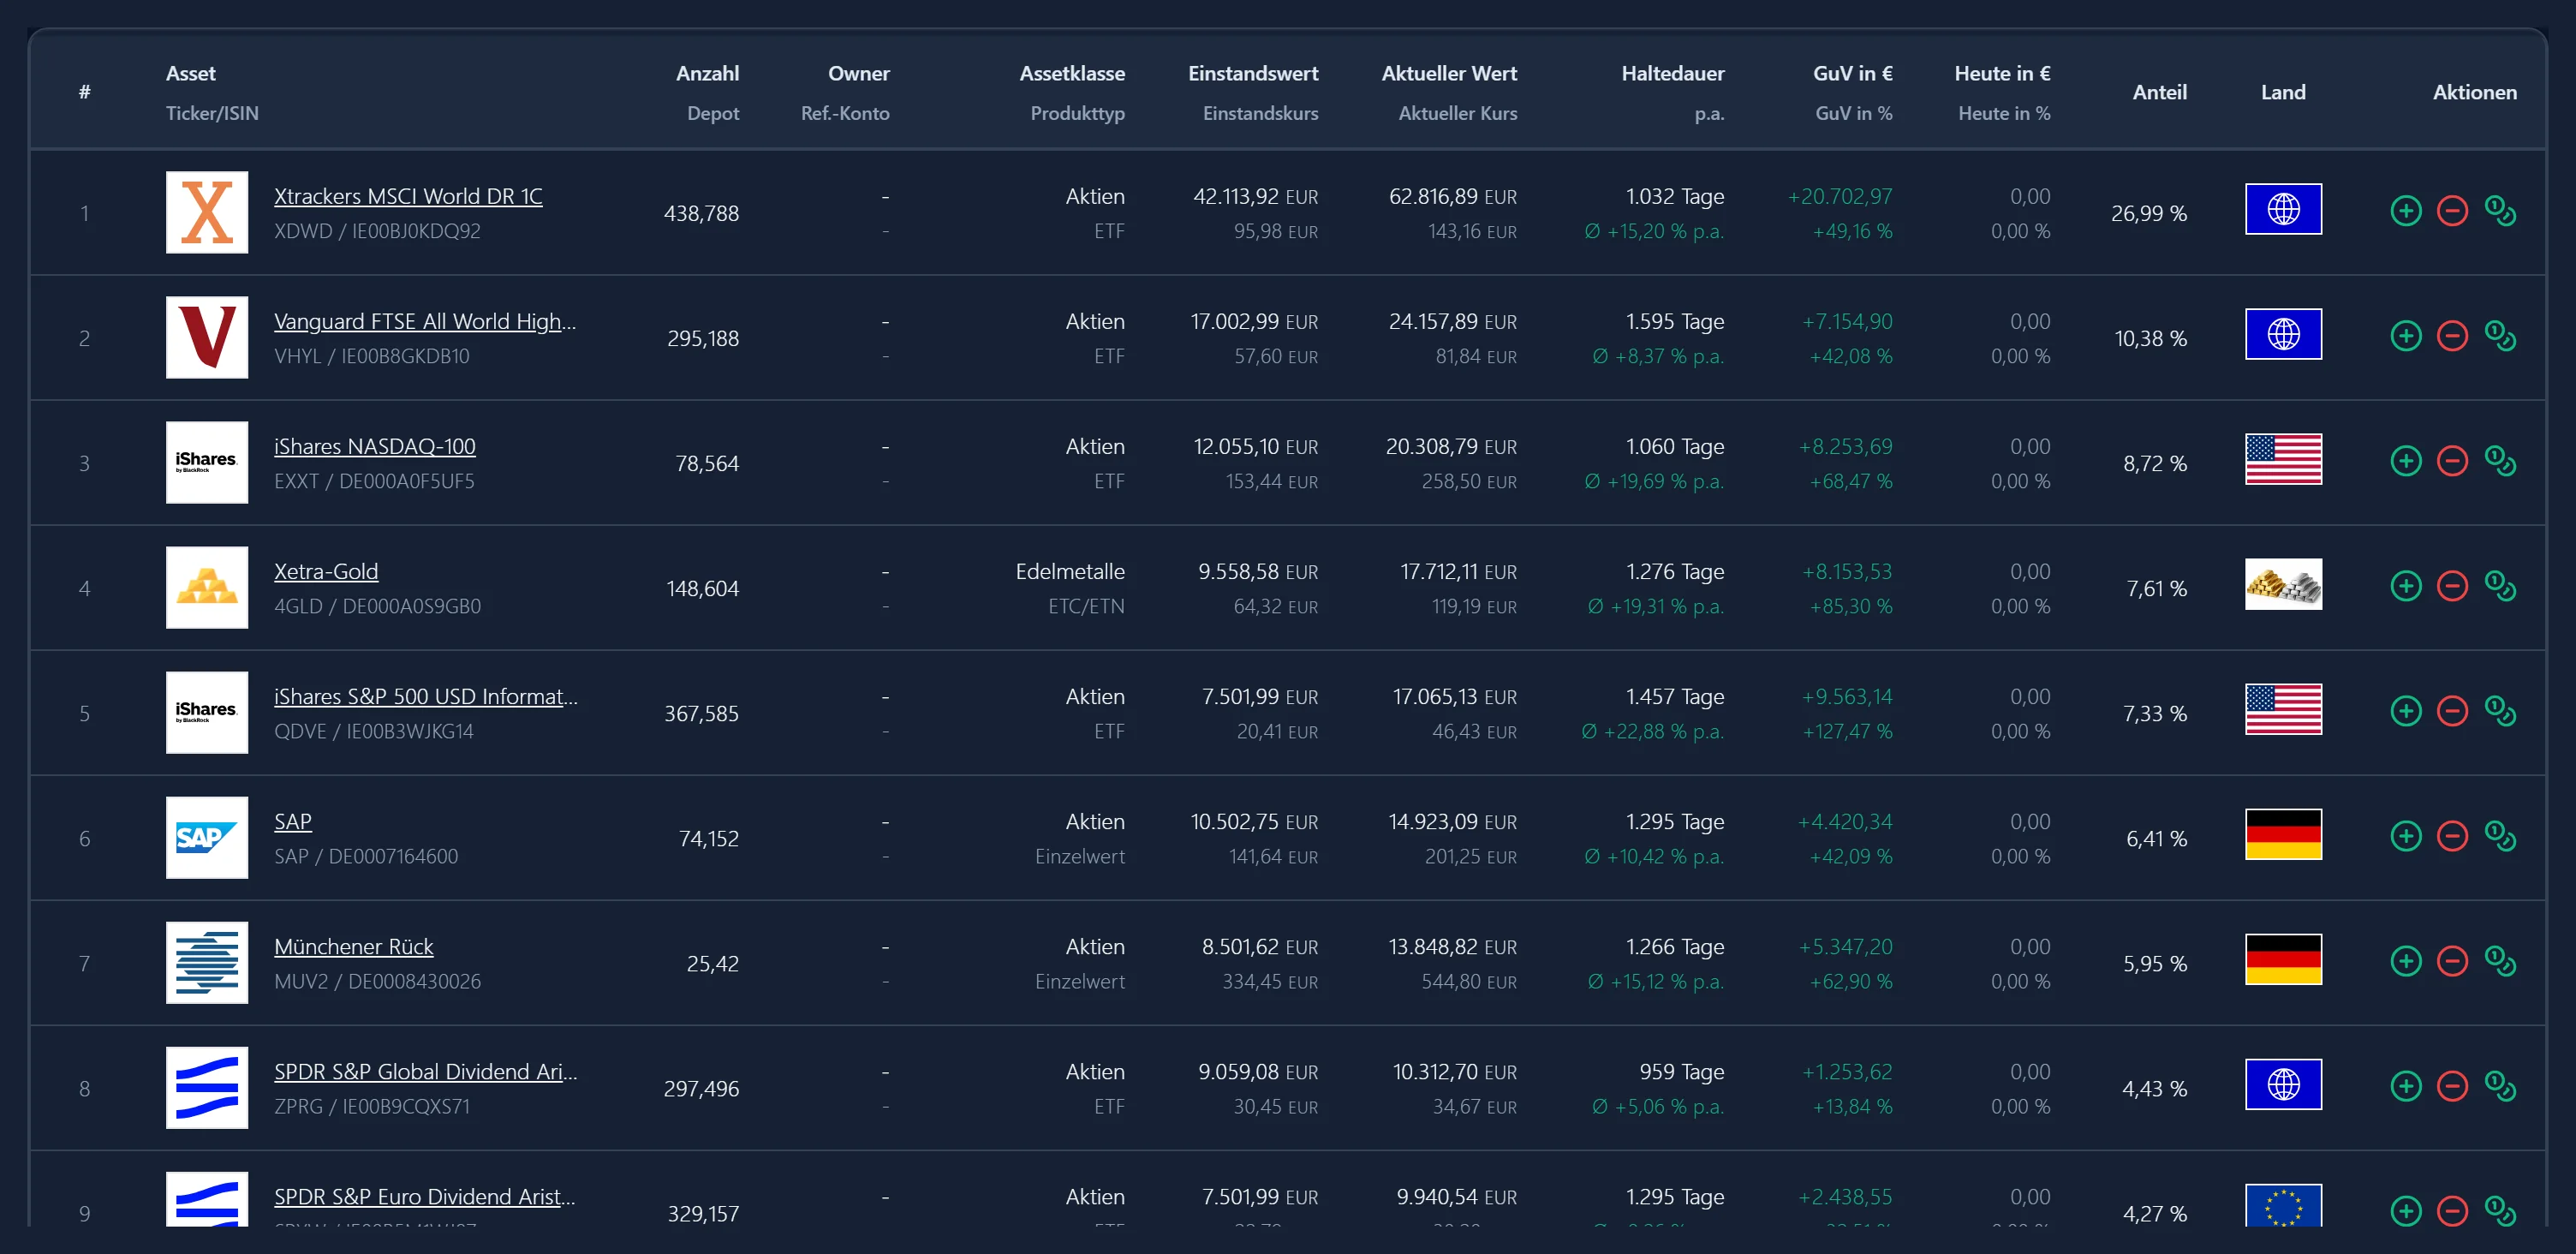Click the globe flag in Xtrackers row
The width and height of the screenshot is (2576, 1254).
pyautogui.click(x=2283, y=209)
